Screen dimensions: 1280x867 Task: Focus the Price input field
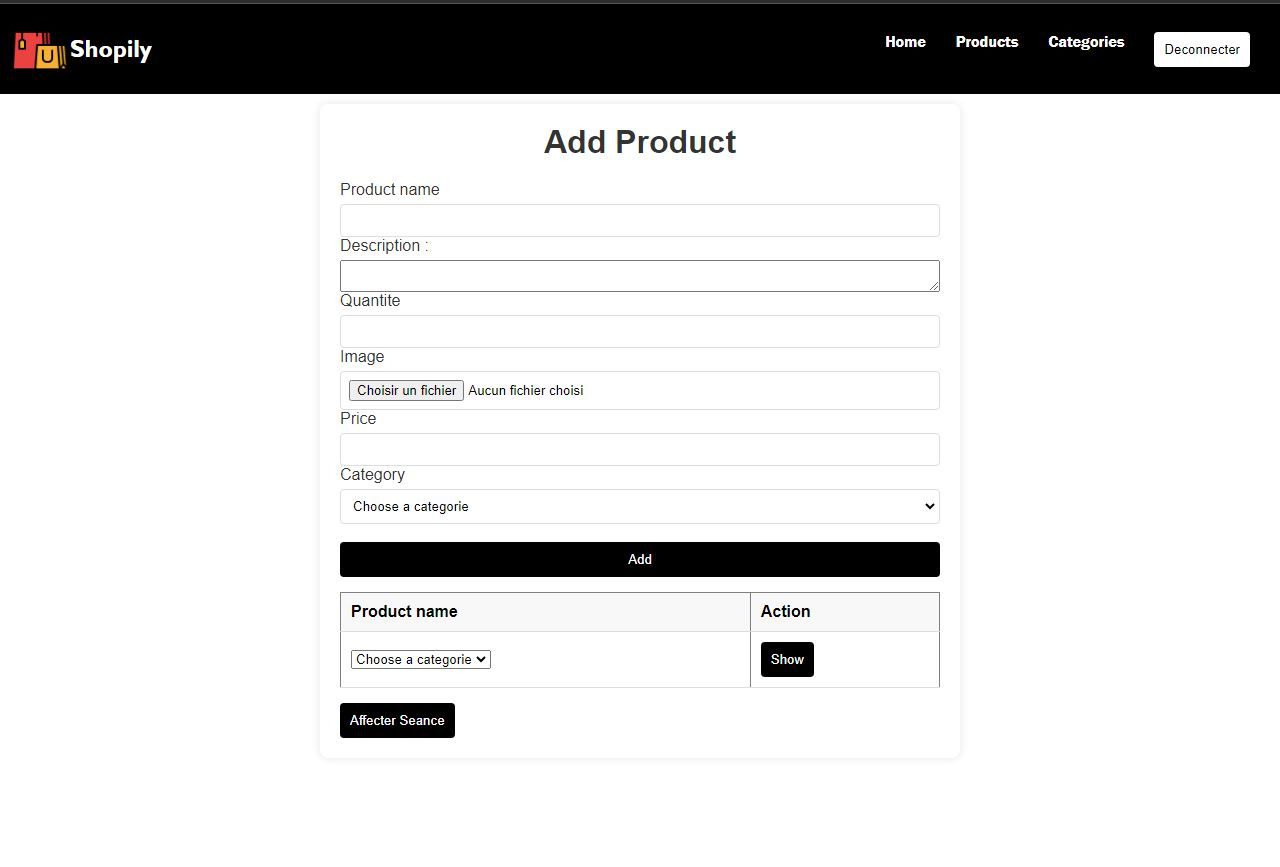point(640,450)
